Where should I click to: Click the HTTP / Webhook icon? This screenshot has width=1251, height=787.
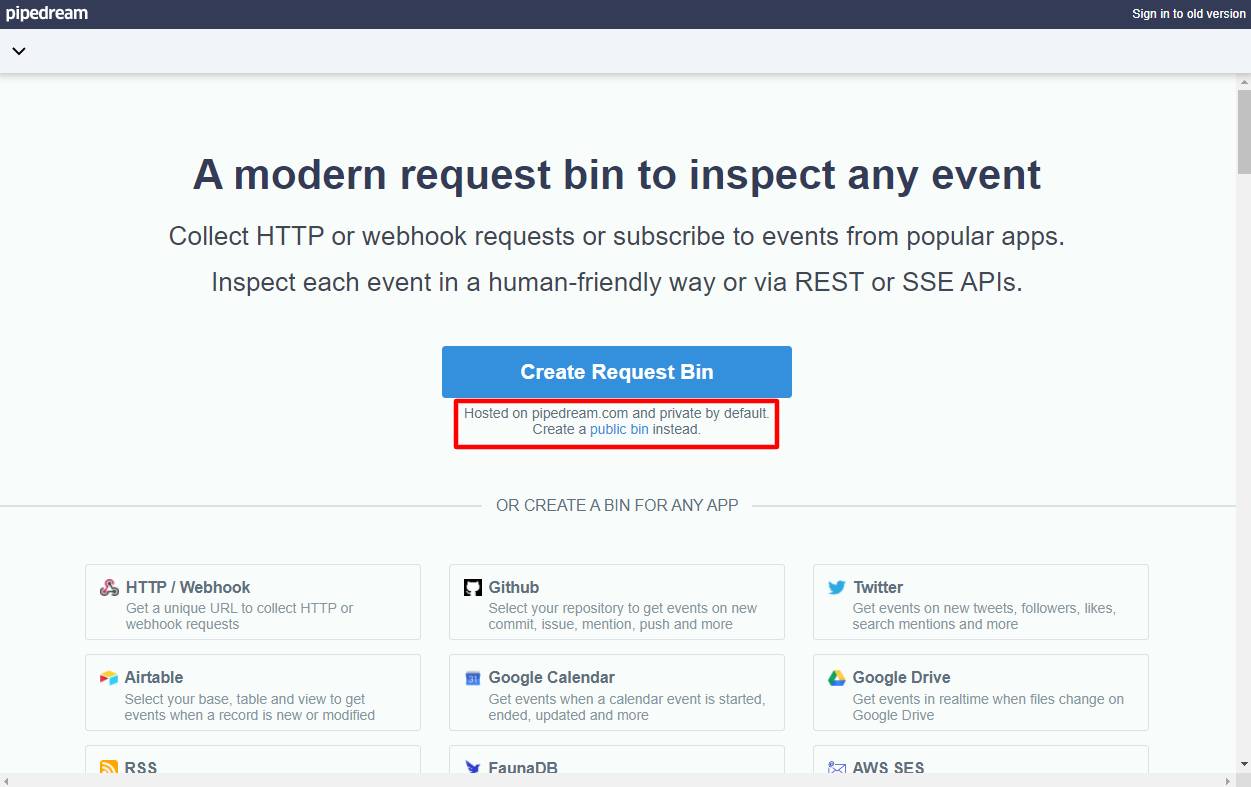click(x=109, y=588)
